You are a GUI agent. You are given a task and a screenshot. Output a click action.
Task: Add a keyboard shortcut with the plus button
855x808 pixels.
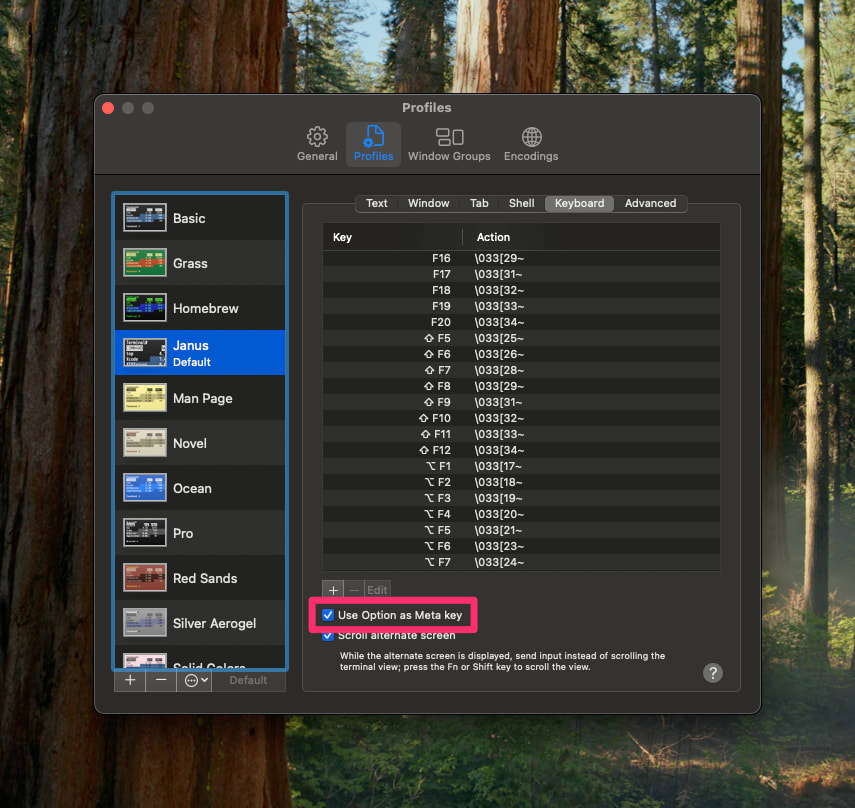click(x=333, y=589)
